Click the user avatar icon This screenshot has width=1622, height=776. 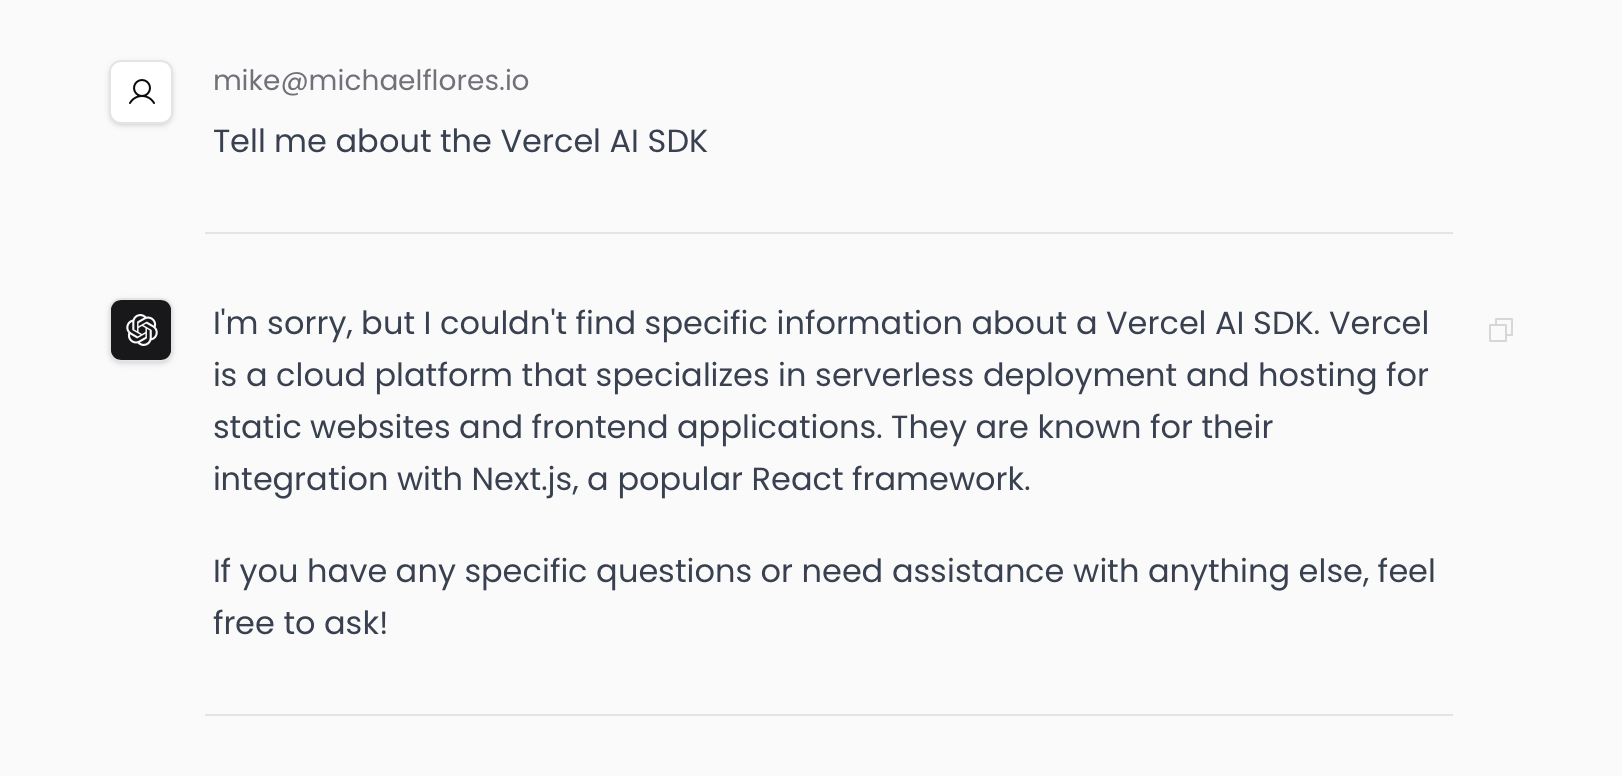pos(141,92)
